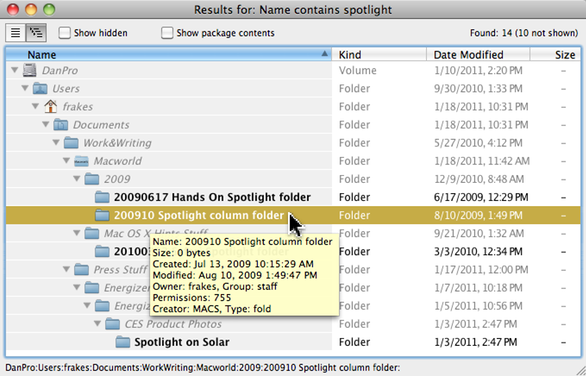The height and width of the screenshot is (376, 586).
Task: Click the Documents folder icon
Action: pyautogui.click(x=61, y=125)
